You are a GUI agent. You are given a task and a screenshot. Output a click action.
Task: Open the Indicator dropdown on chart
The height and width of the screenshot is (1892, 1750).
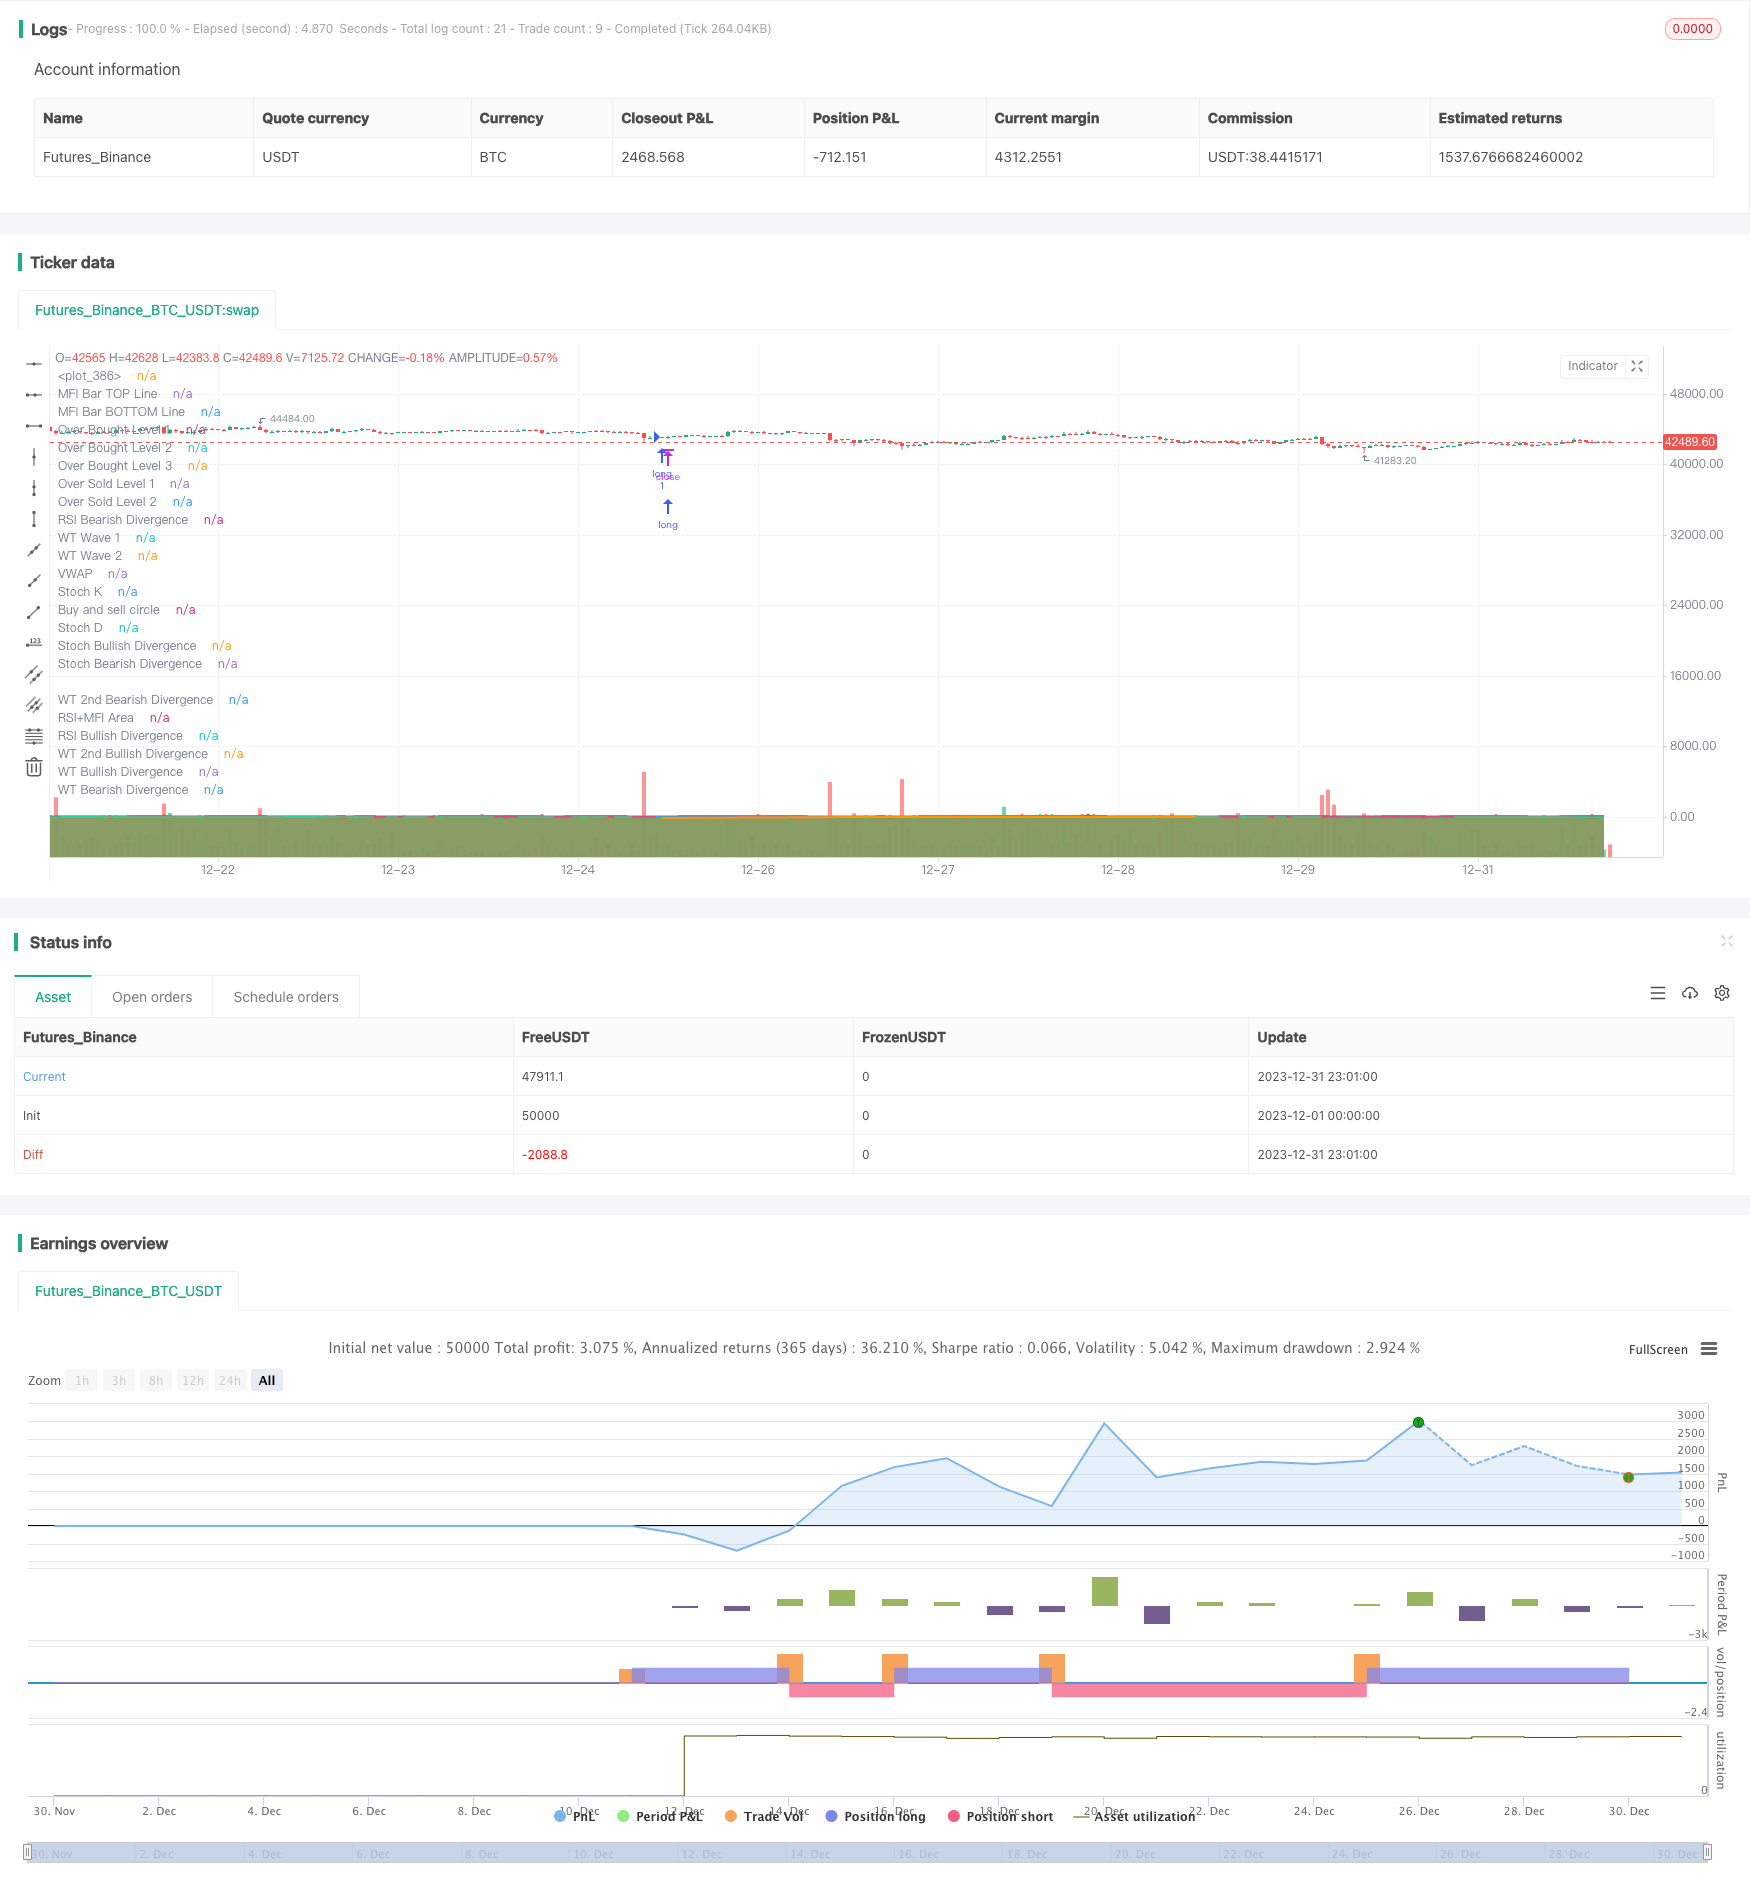(x=1592, y=366)
